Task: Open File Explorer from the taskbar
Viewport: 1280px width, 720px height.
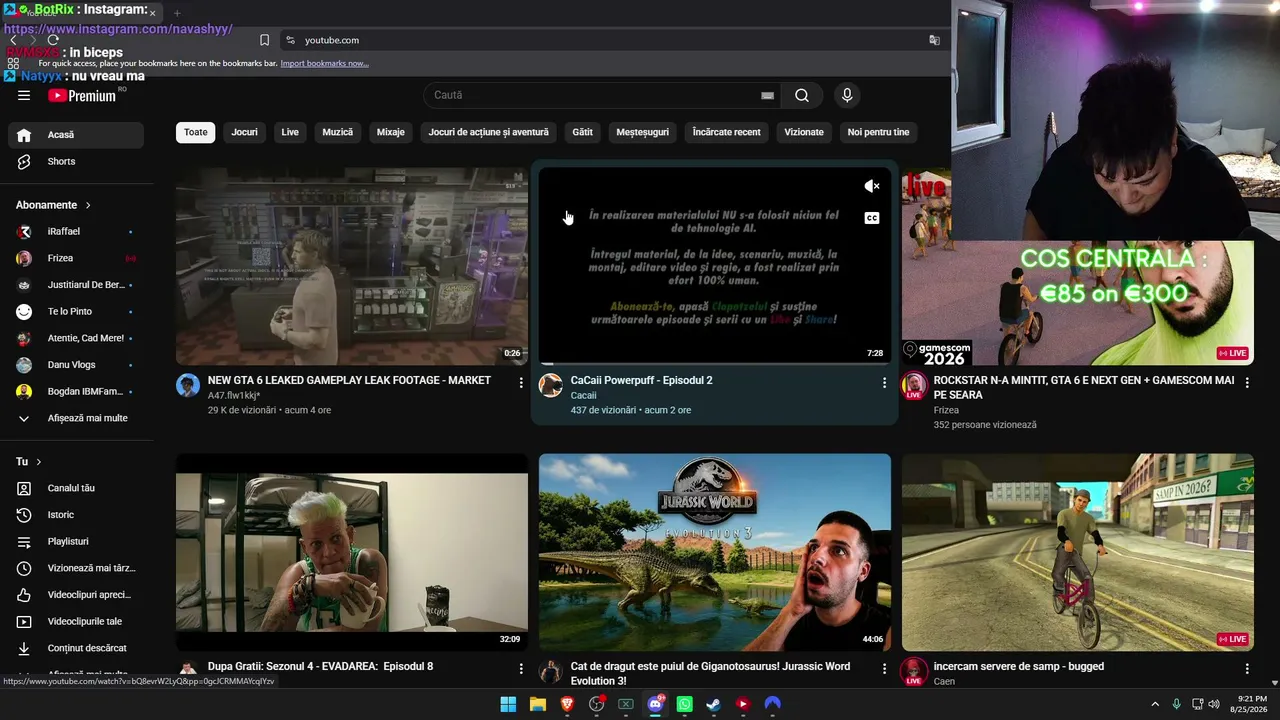Action: coord(538,704)
